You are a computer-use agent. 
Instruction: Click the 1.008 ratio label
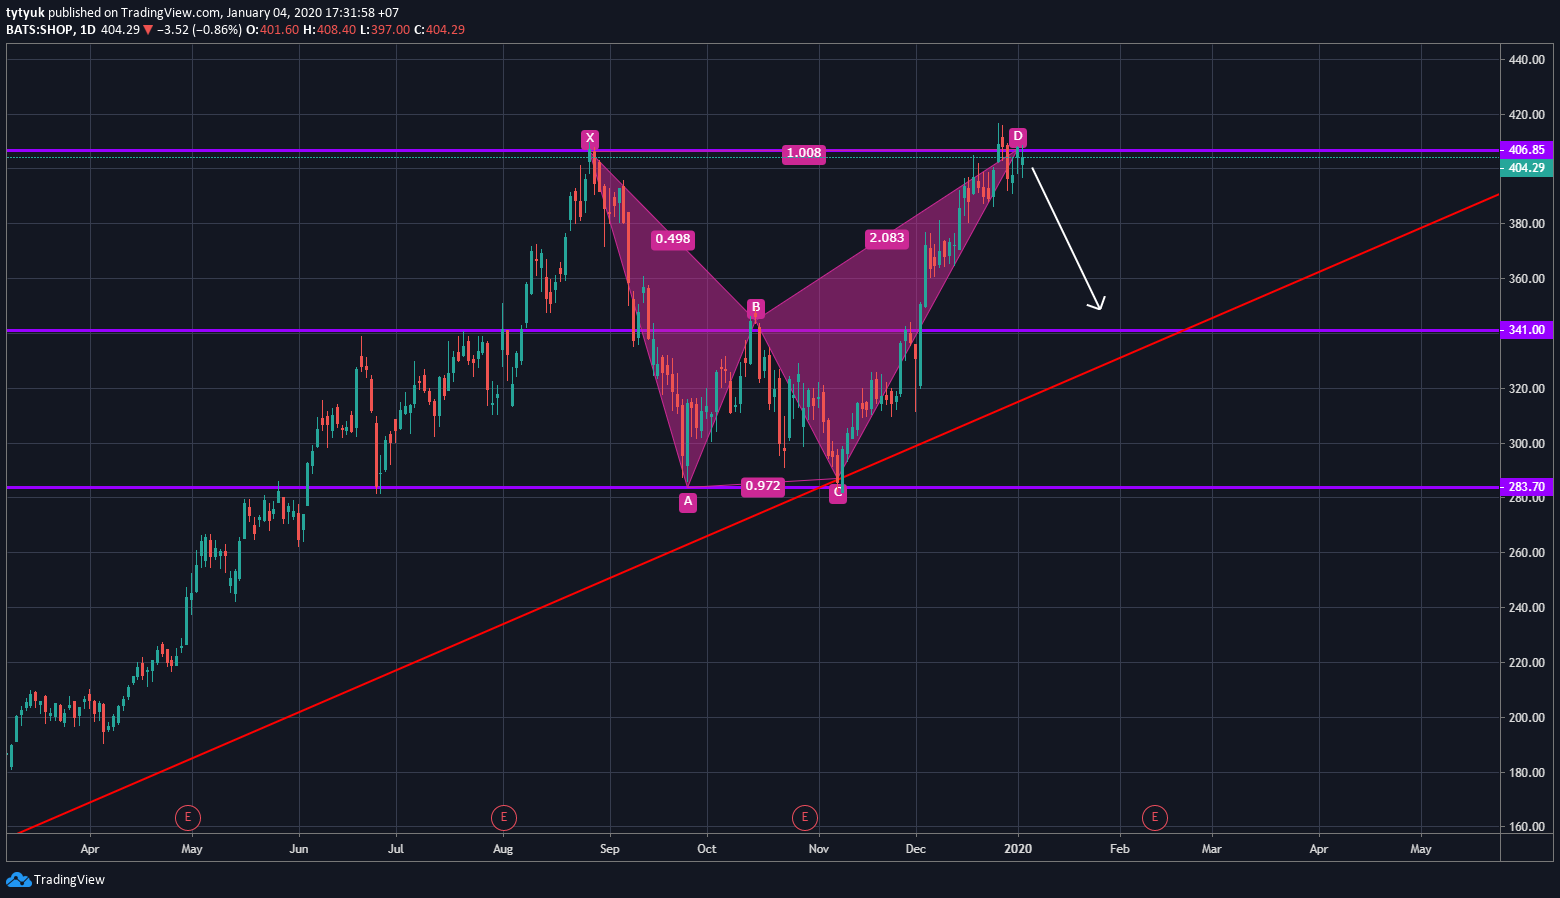click(804, 153)
